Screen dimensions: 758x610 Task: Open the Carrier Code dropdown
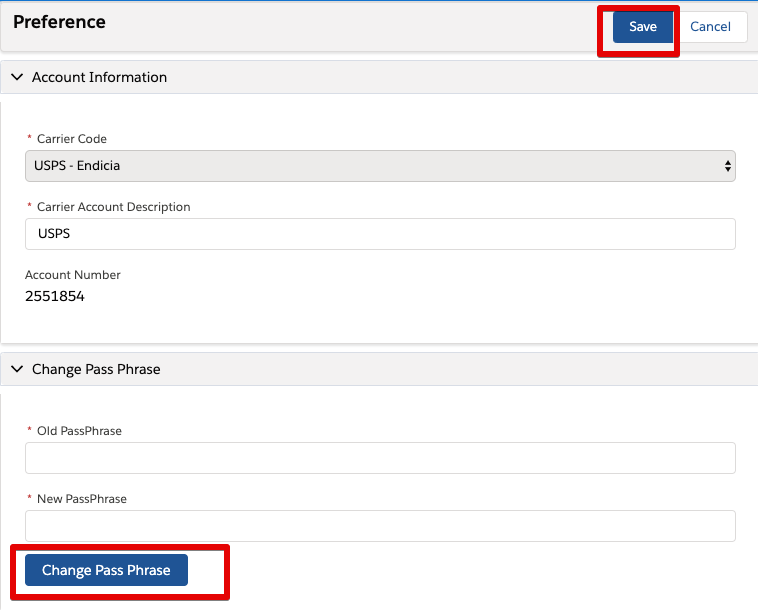click(380, 166)
